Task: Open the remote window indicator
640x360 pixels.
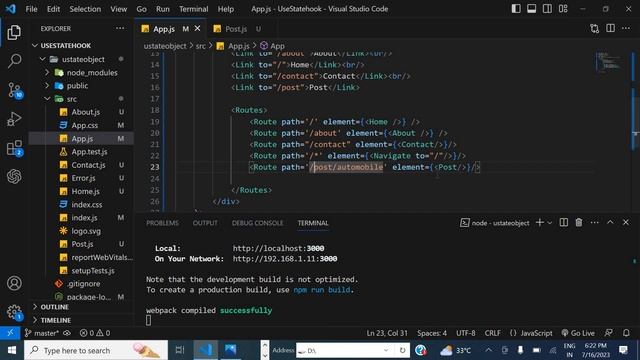Action: point(10,333)
